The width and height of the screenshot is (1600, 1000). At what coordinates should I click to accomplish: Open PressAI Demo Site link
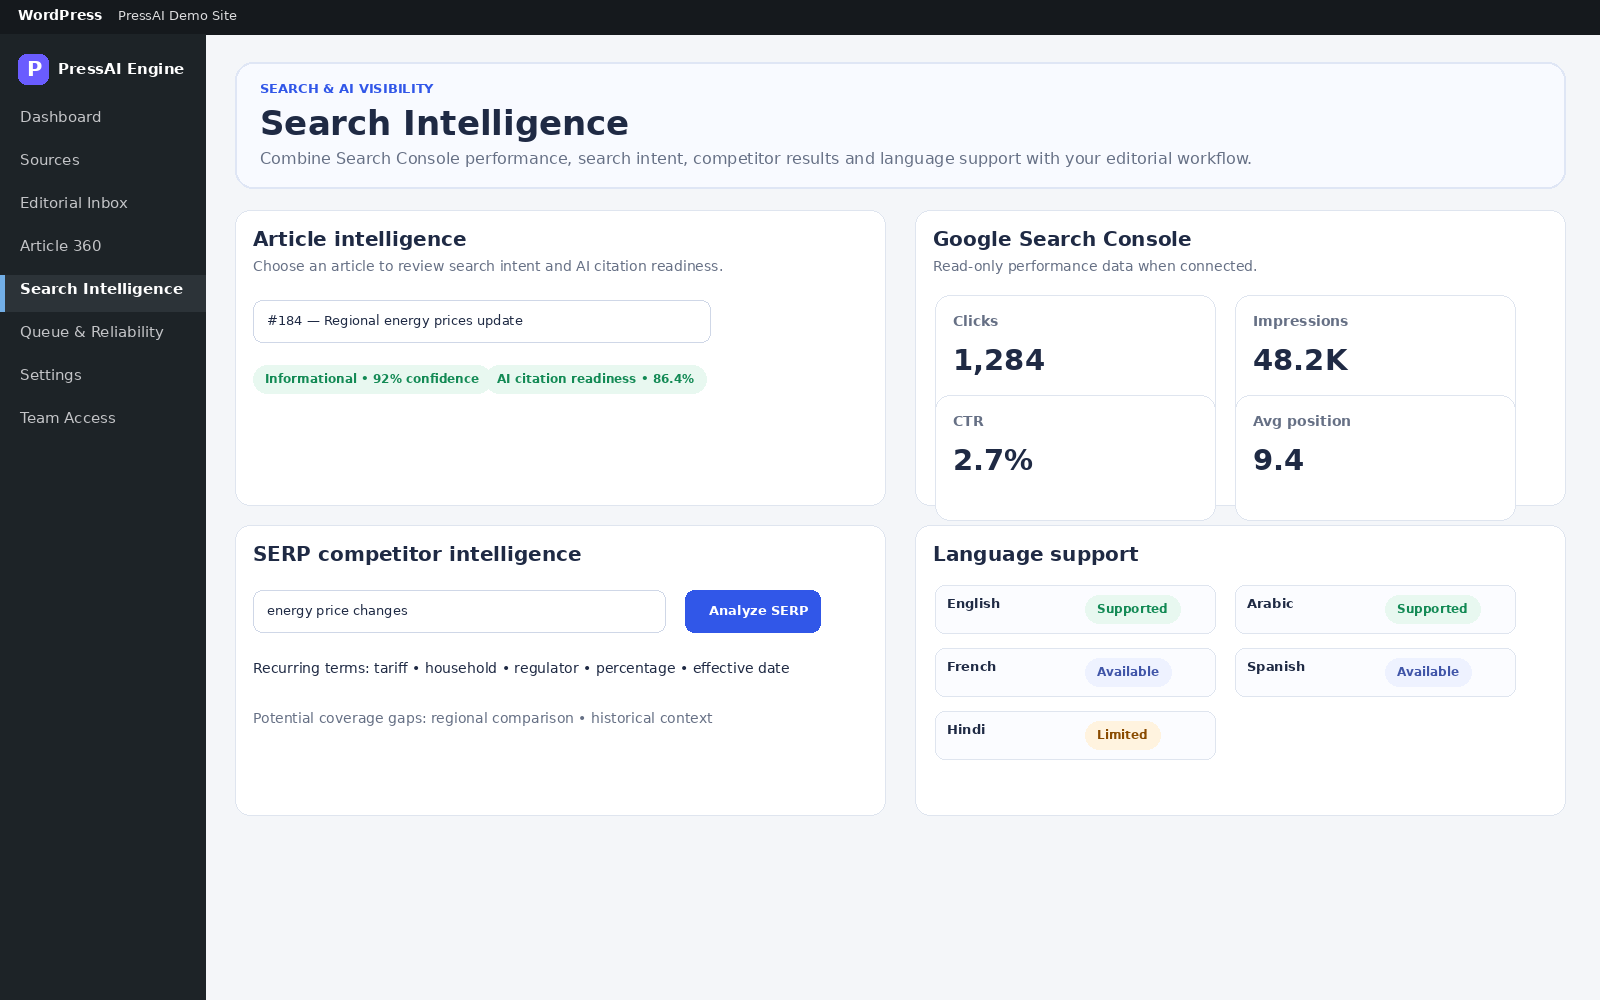coord(177,16)
